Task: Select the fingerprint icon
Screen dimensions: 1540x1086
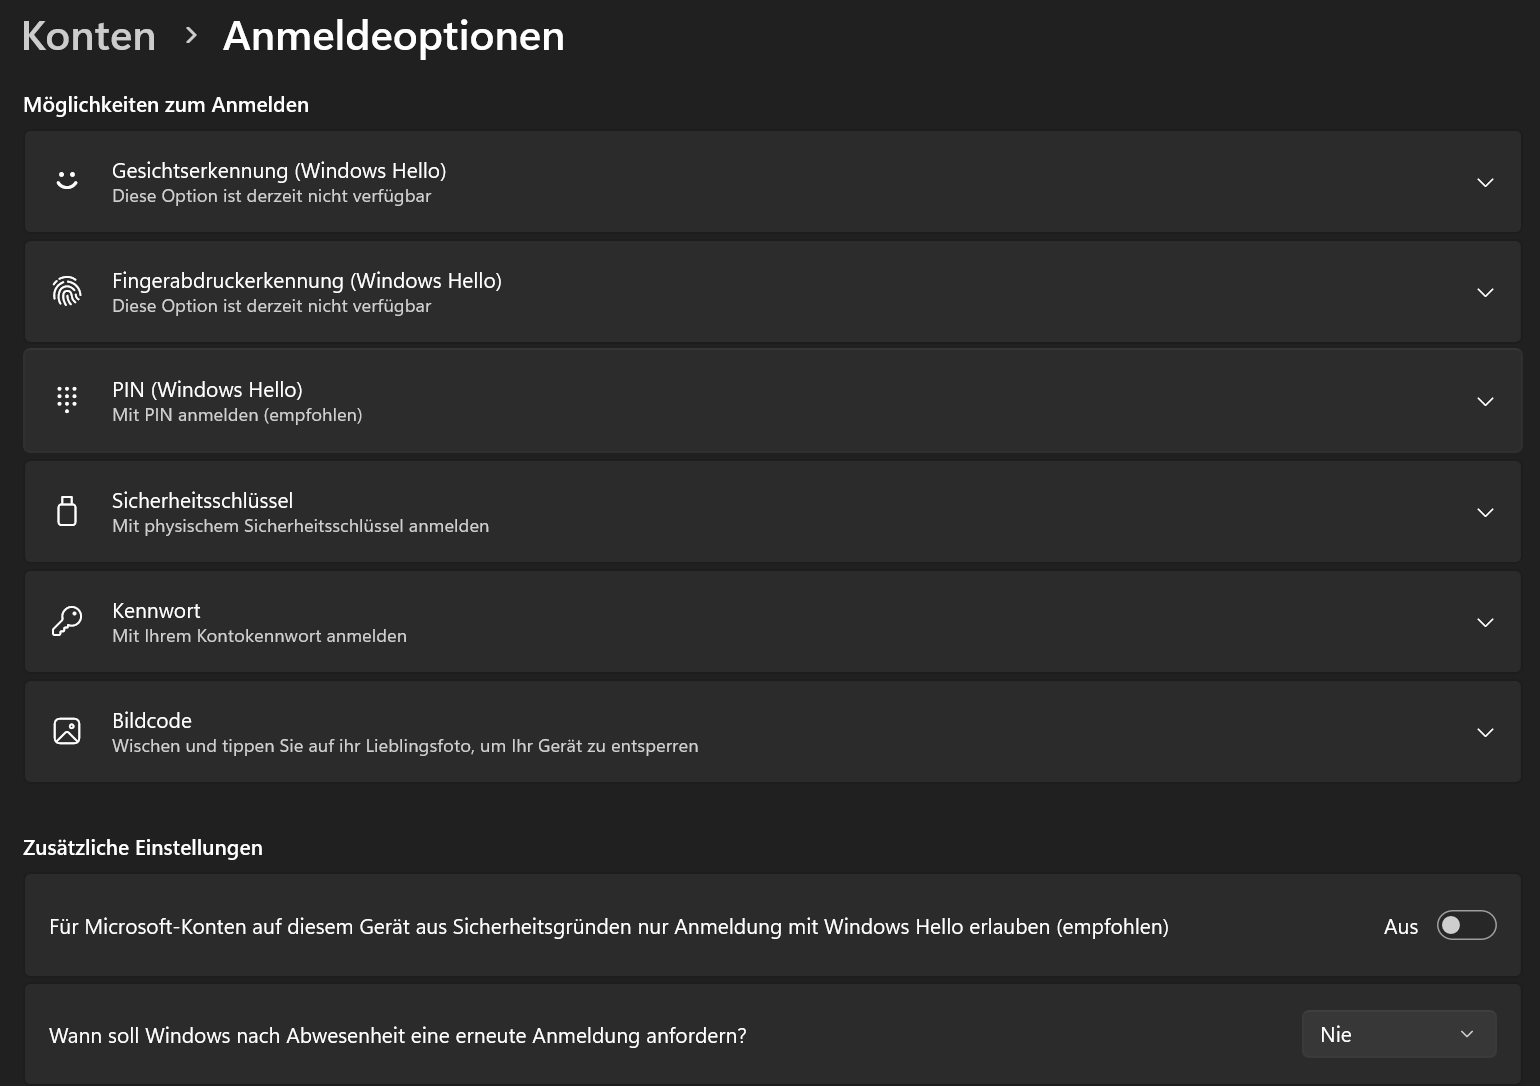Action: 66,291
